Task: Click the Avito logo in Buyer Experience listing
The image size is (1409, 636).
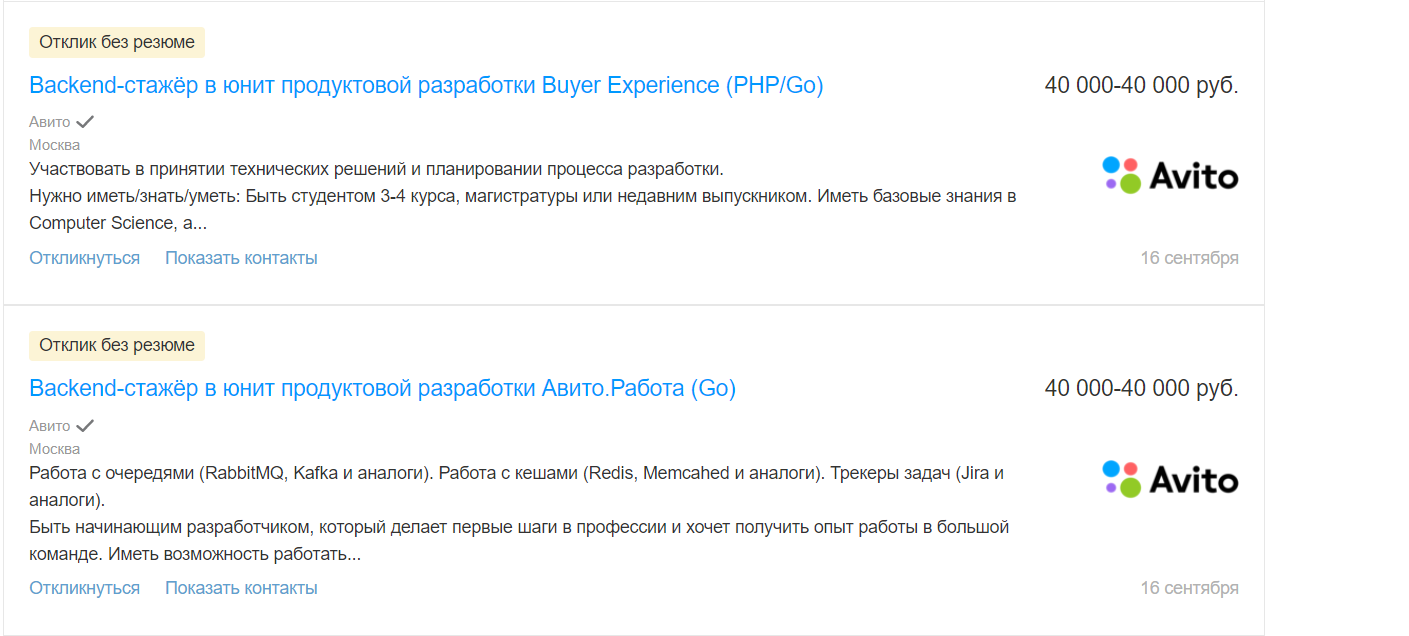Action: click(x=1170, y=176)
